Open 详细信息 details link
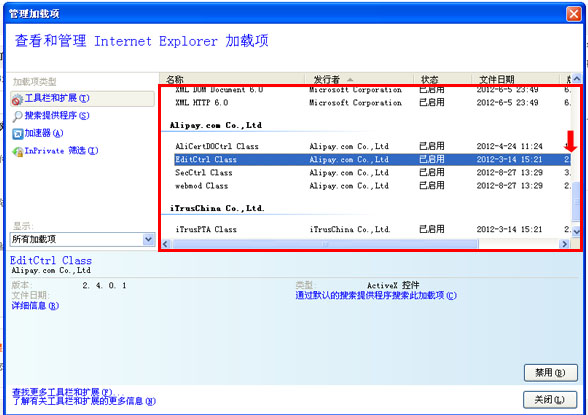This screenshot has width=588, height=415. point(35,306)
